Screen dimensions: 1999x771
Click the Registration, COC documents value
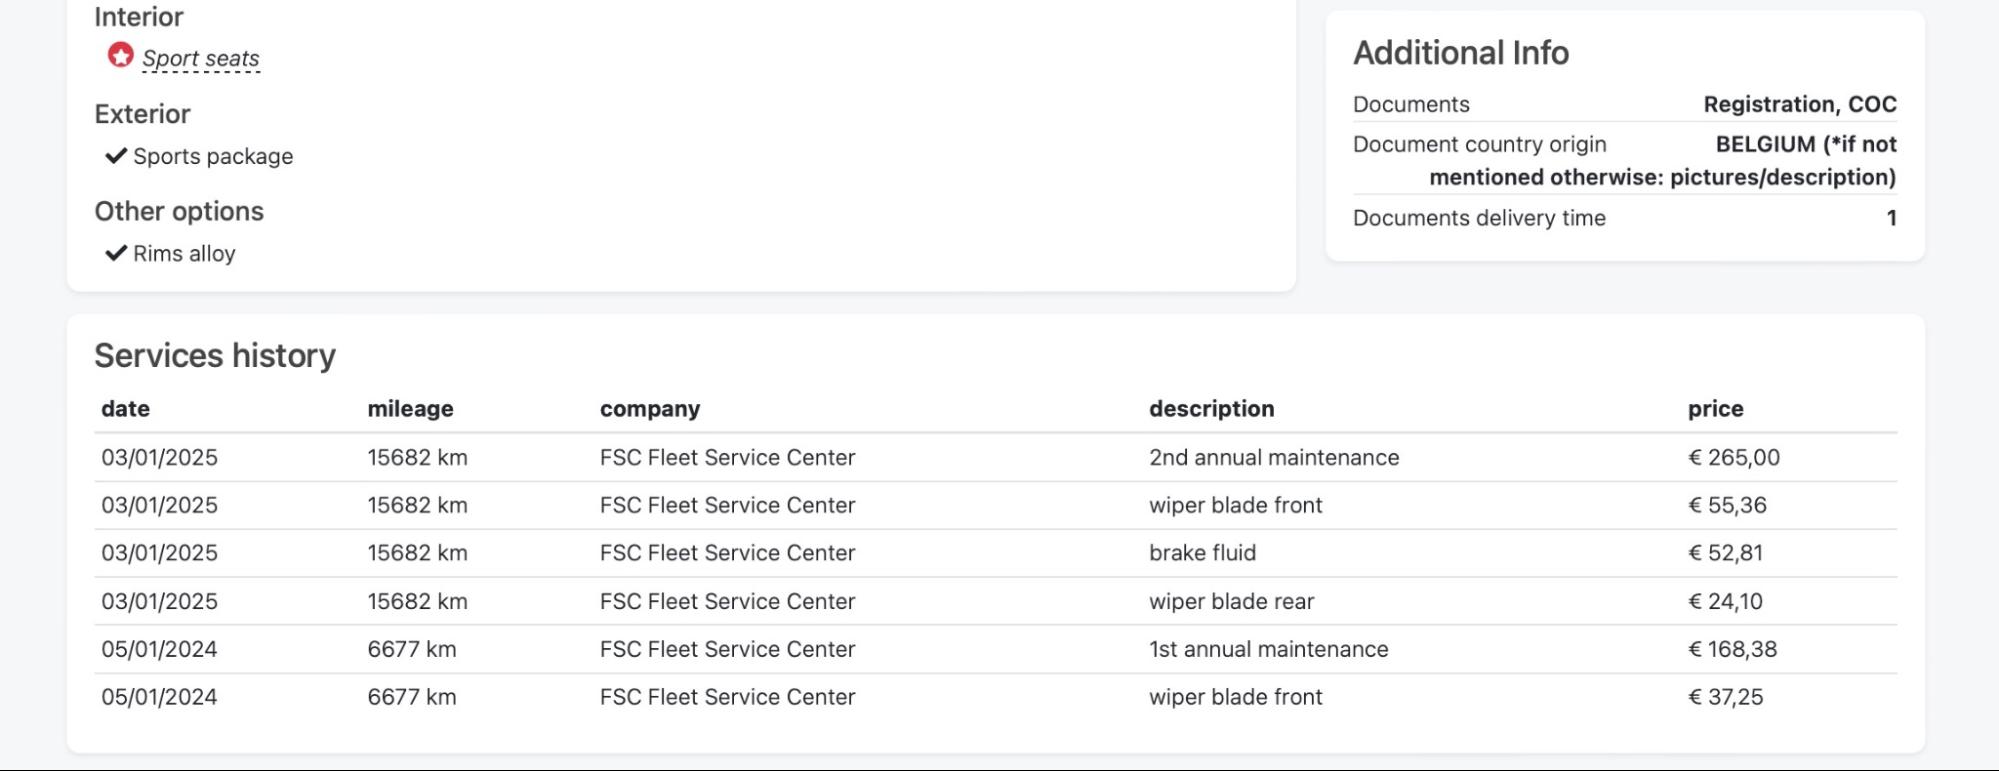(1799, 105)
